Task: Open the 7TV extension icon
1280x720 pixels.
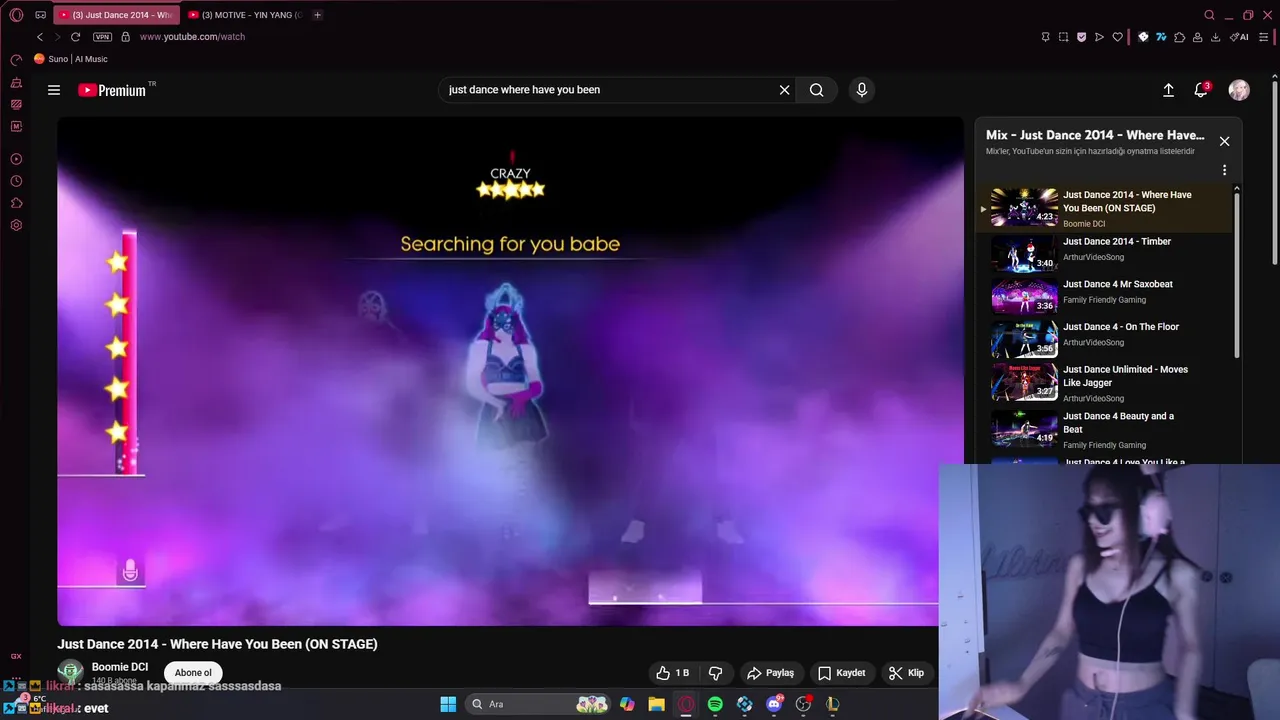Action: tap(1161, 37)
